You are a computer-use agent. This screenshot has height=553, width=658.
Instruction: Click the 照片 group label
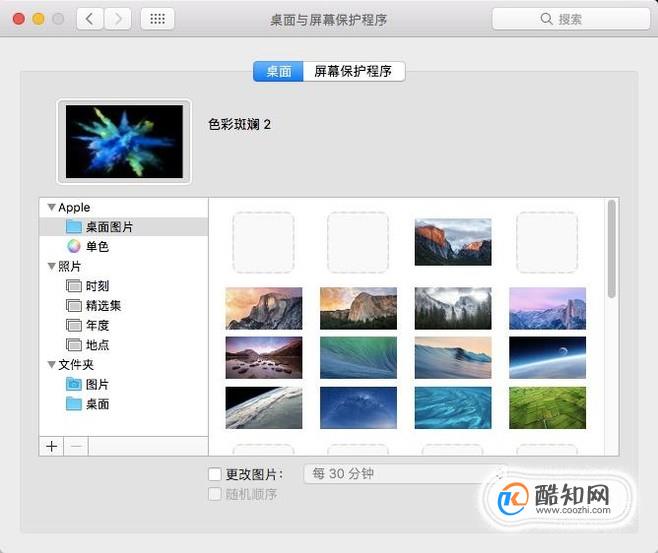pyautogui.click(x=70, y=266)
